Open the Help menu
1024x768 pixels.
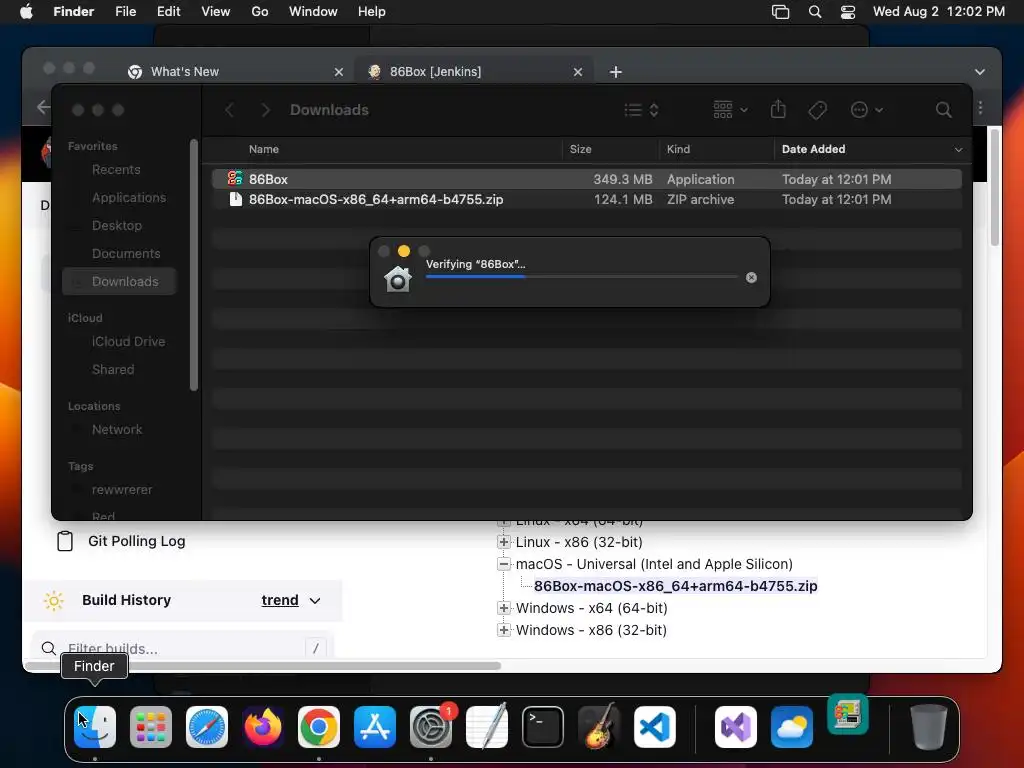(372, 12)
